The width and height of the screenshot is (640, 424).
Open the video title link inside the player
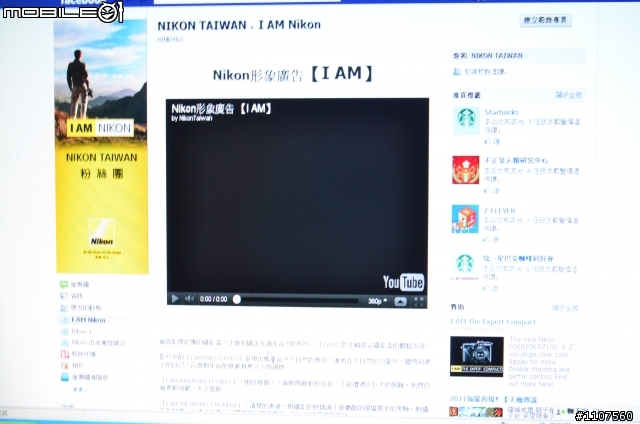pos(222,109)
